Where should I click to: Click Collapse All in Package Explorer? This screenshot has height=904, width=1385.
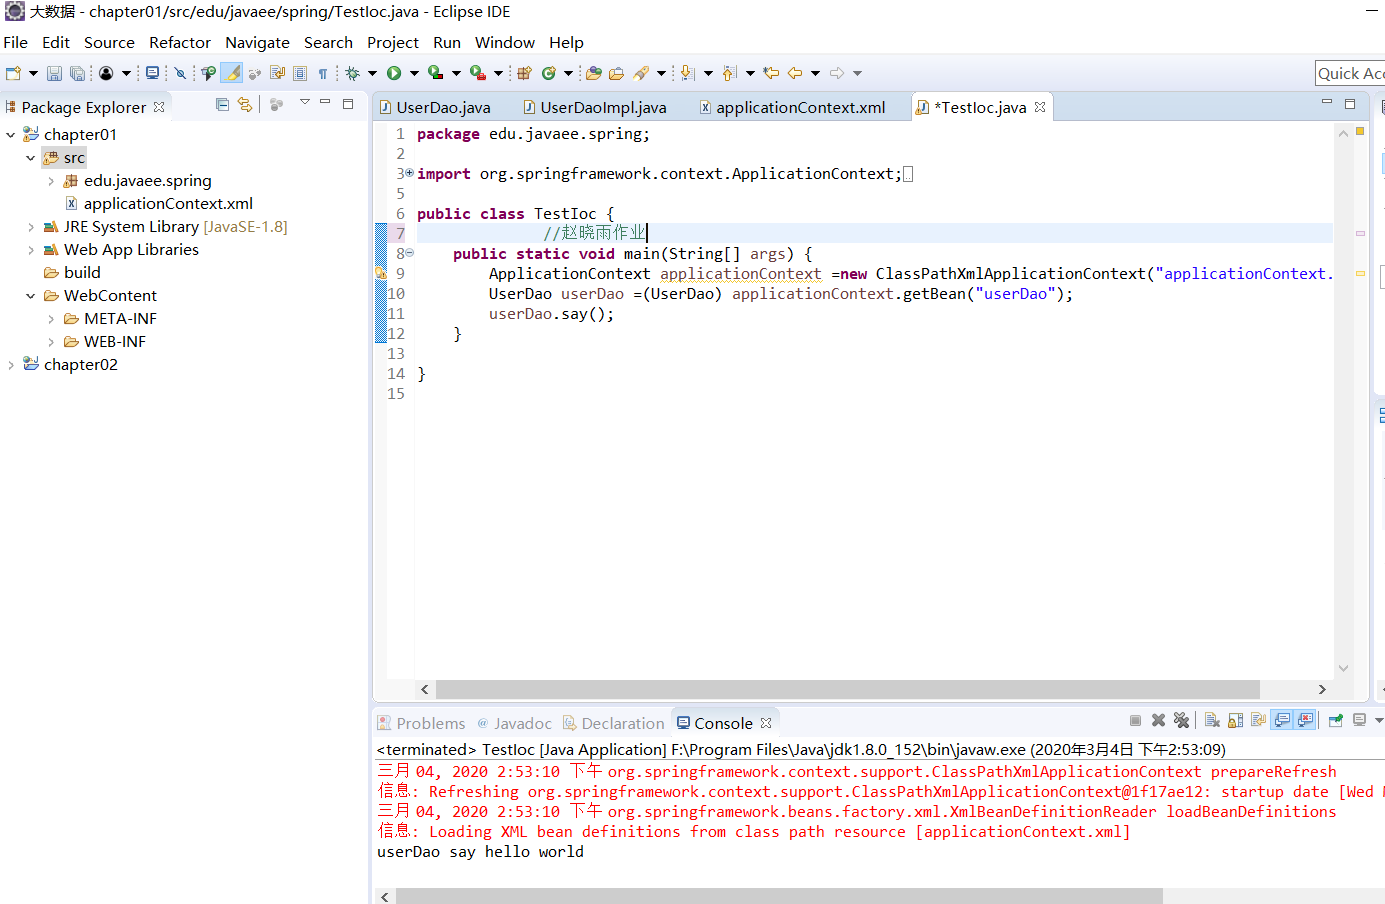point(222,104)
